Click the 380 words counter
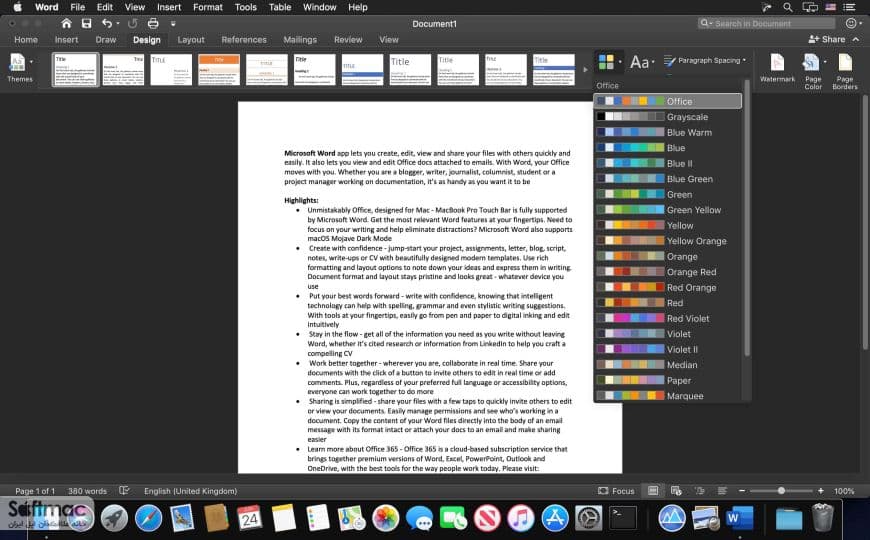This screenshot has height=540, width=870. (87, 491)
